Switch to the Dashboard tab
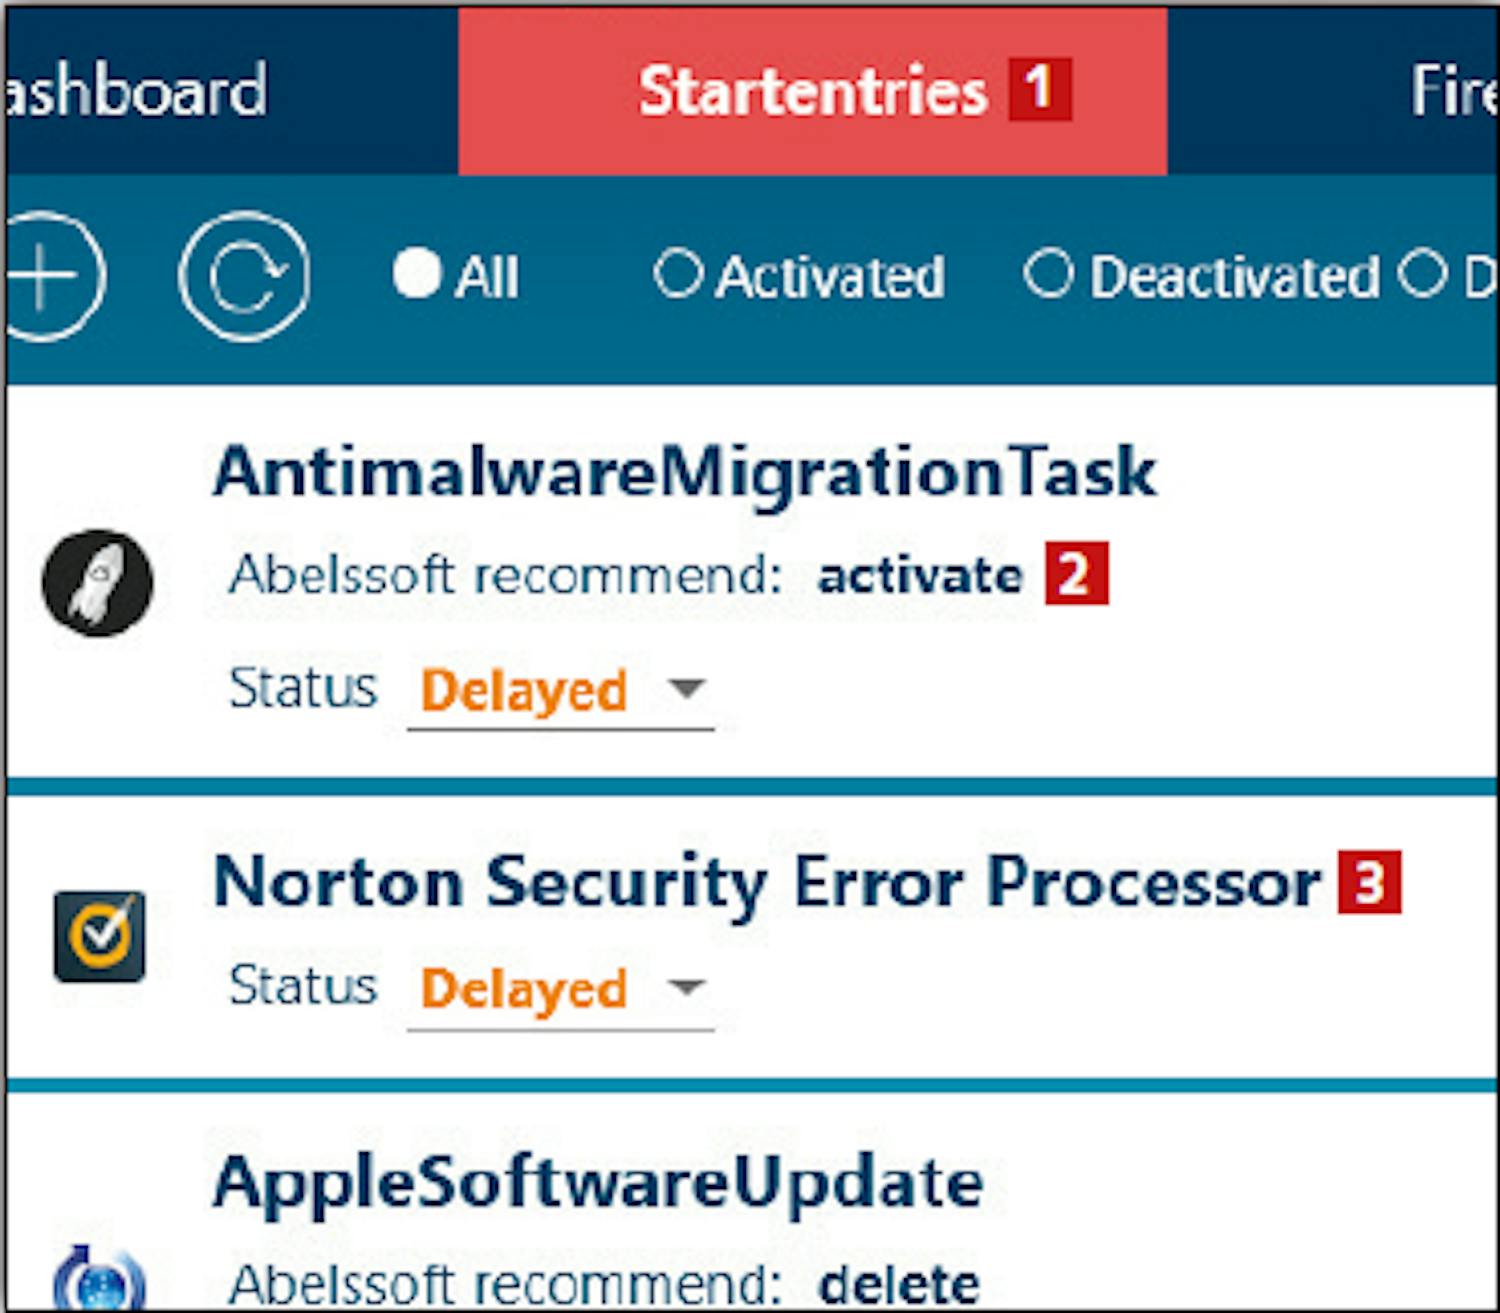This screenshot has width=1500, height=1313. click(x=136, y=91)
